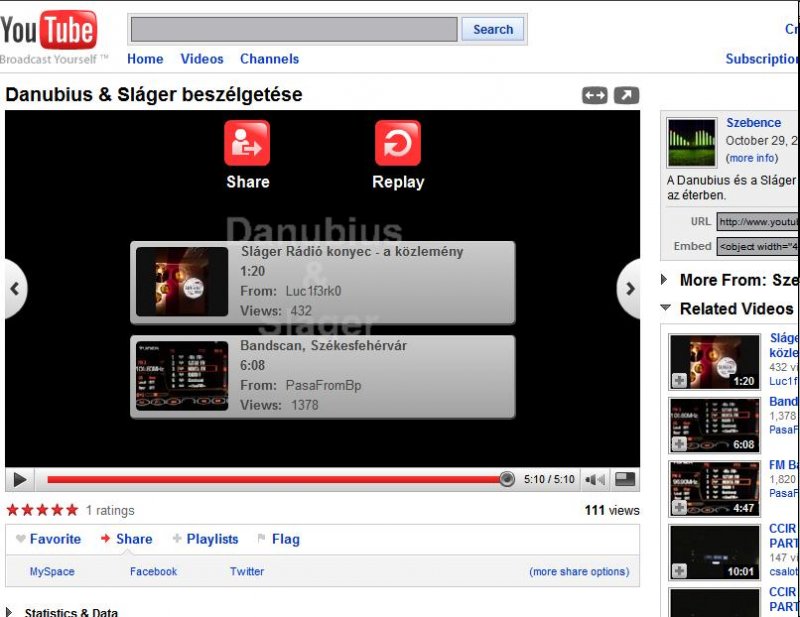Open the Videos tab
This screenshot has width=800, height=617.
click(x=202, y=59)
